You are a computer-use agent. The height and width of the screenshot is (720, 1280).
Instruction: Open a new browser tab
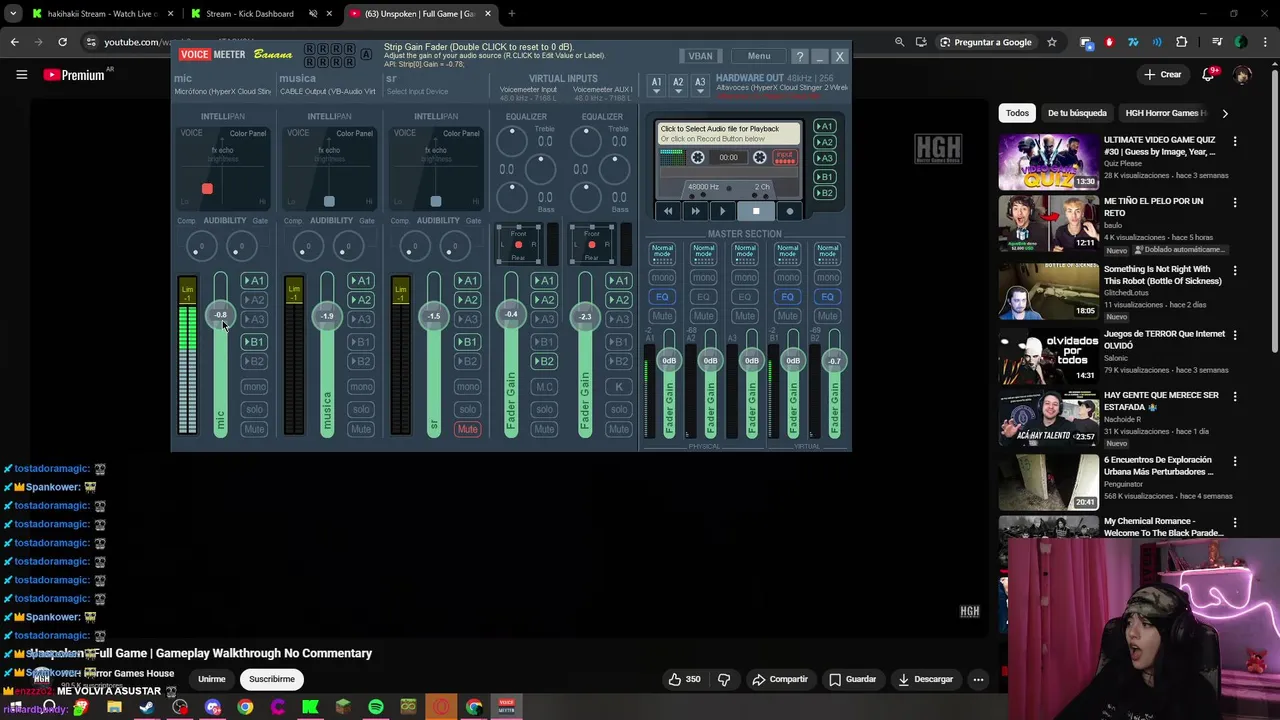(x=511, y=14)
